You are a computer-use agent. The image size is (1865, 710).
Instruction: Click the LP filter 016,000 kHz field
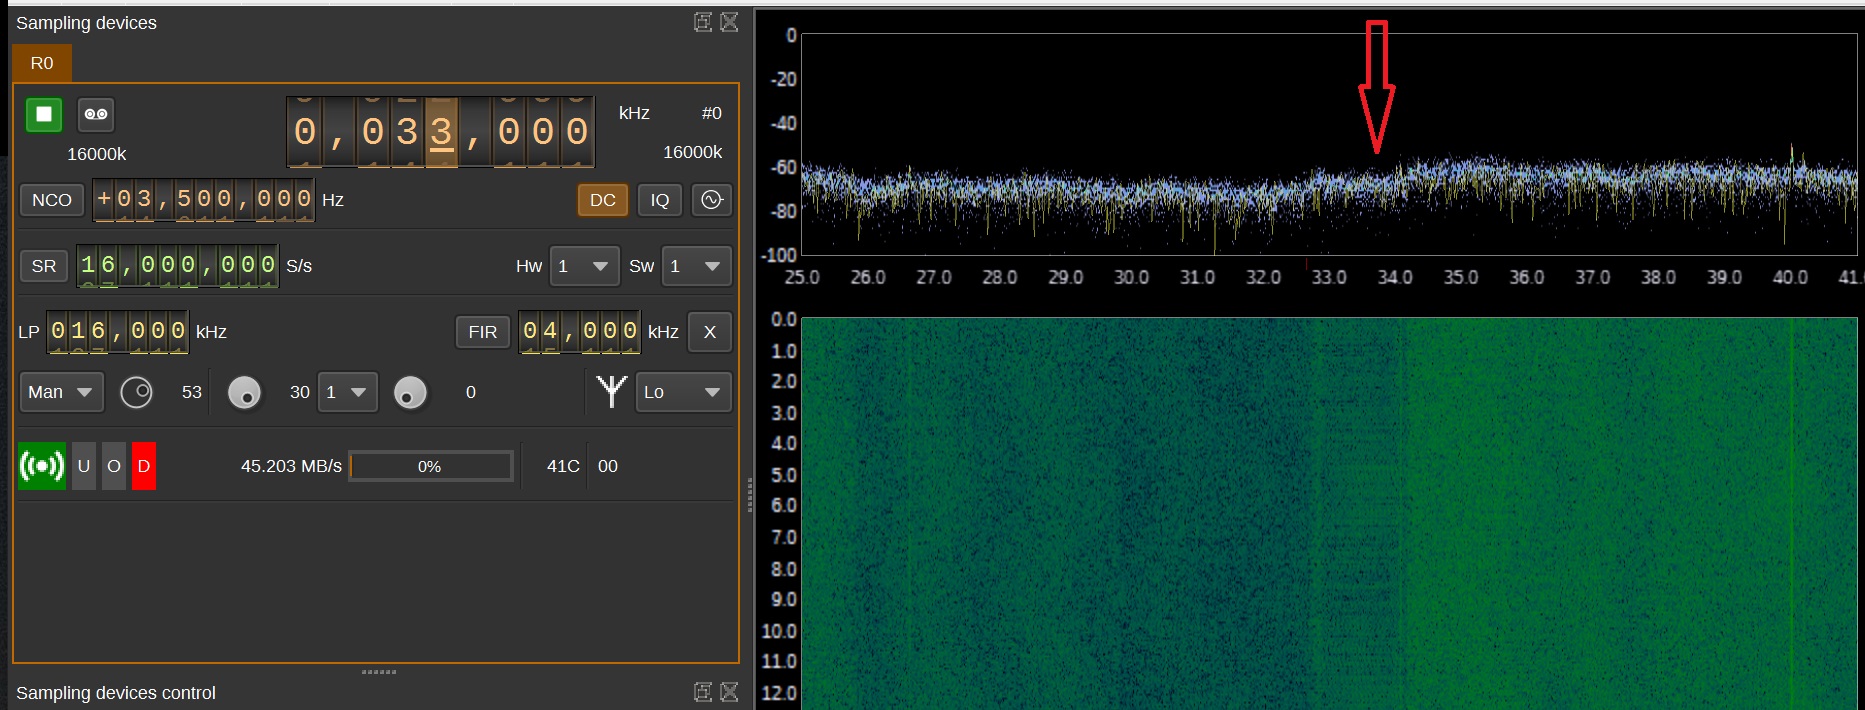click(118, 331)
